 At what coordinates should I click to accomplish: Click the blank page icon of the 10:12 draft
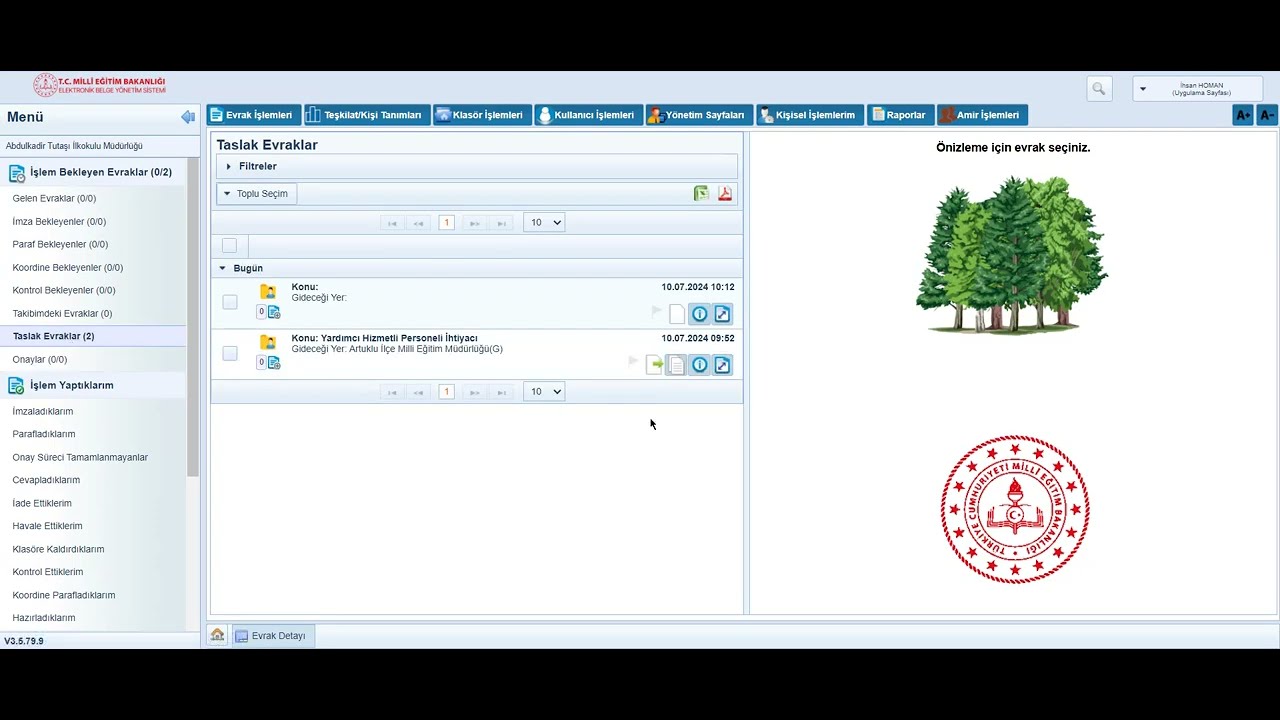click(x=677, y=314)
